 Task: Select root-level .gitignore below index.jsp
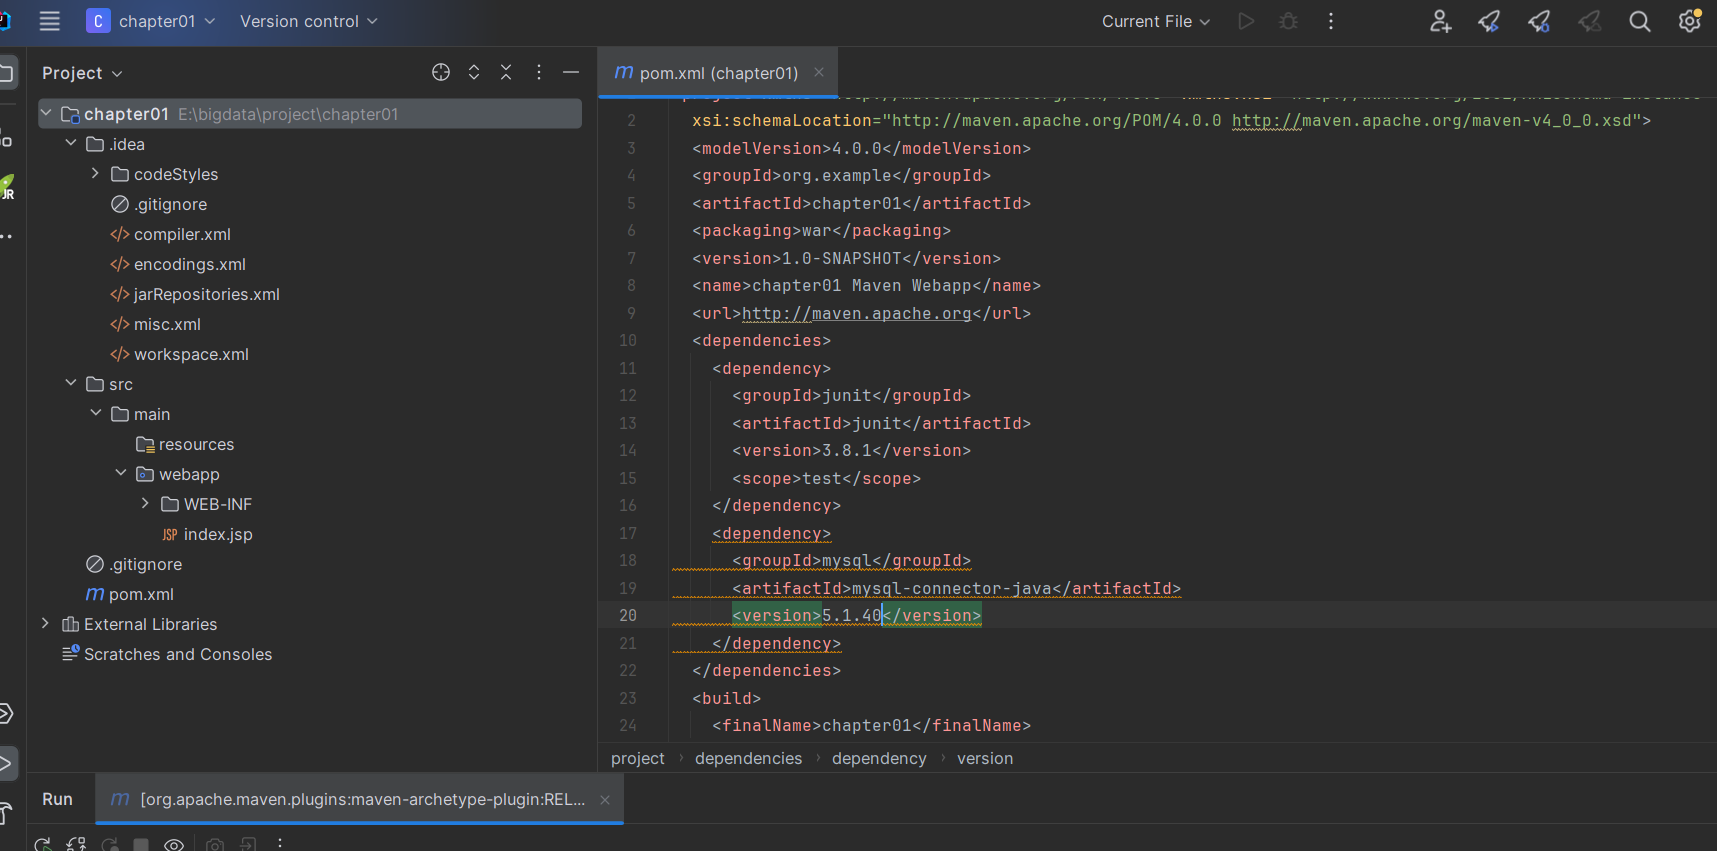[134, 564]
